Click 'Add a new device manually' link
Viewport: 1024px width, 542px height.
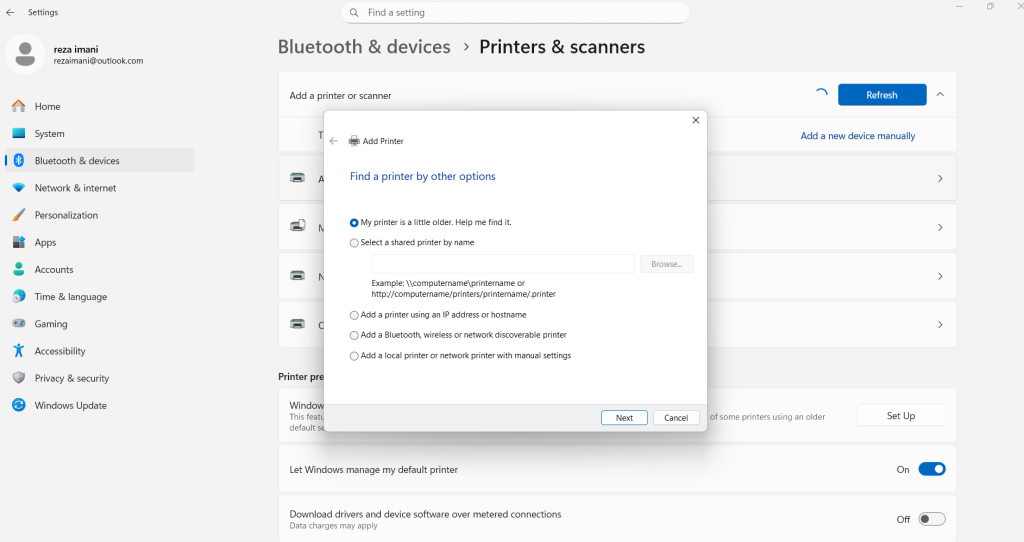(x=857, y=136)
